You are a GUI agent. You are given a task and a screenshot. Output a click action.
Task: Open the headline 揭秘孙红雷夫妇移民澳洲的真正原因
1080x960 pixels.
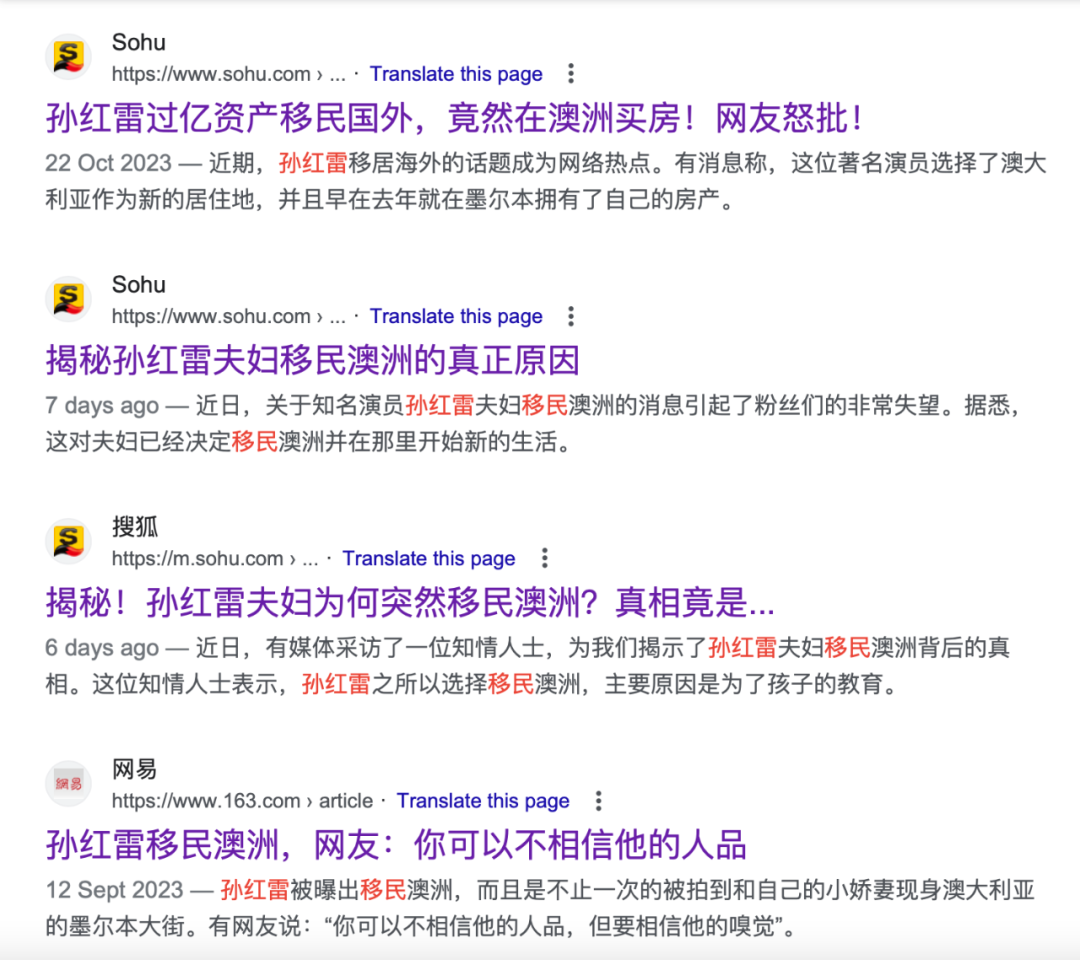coord(312,360)
